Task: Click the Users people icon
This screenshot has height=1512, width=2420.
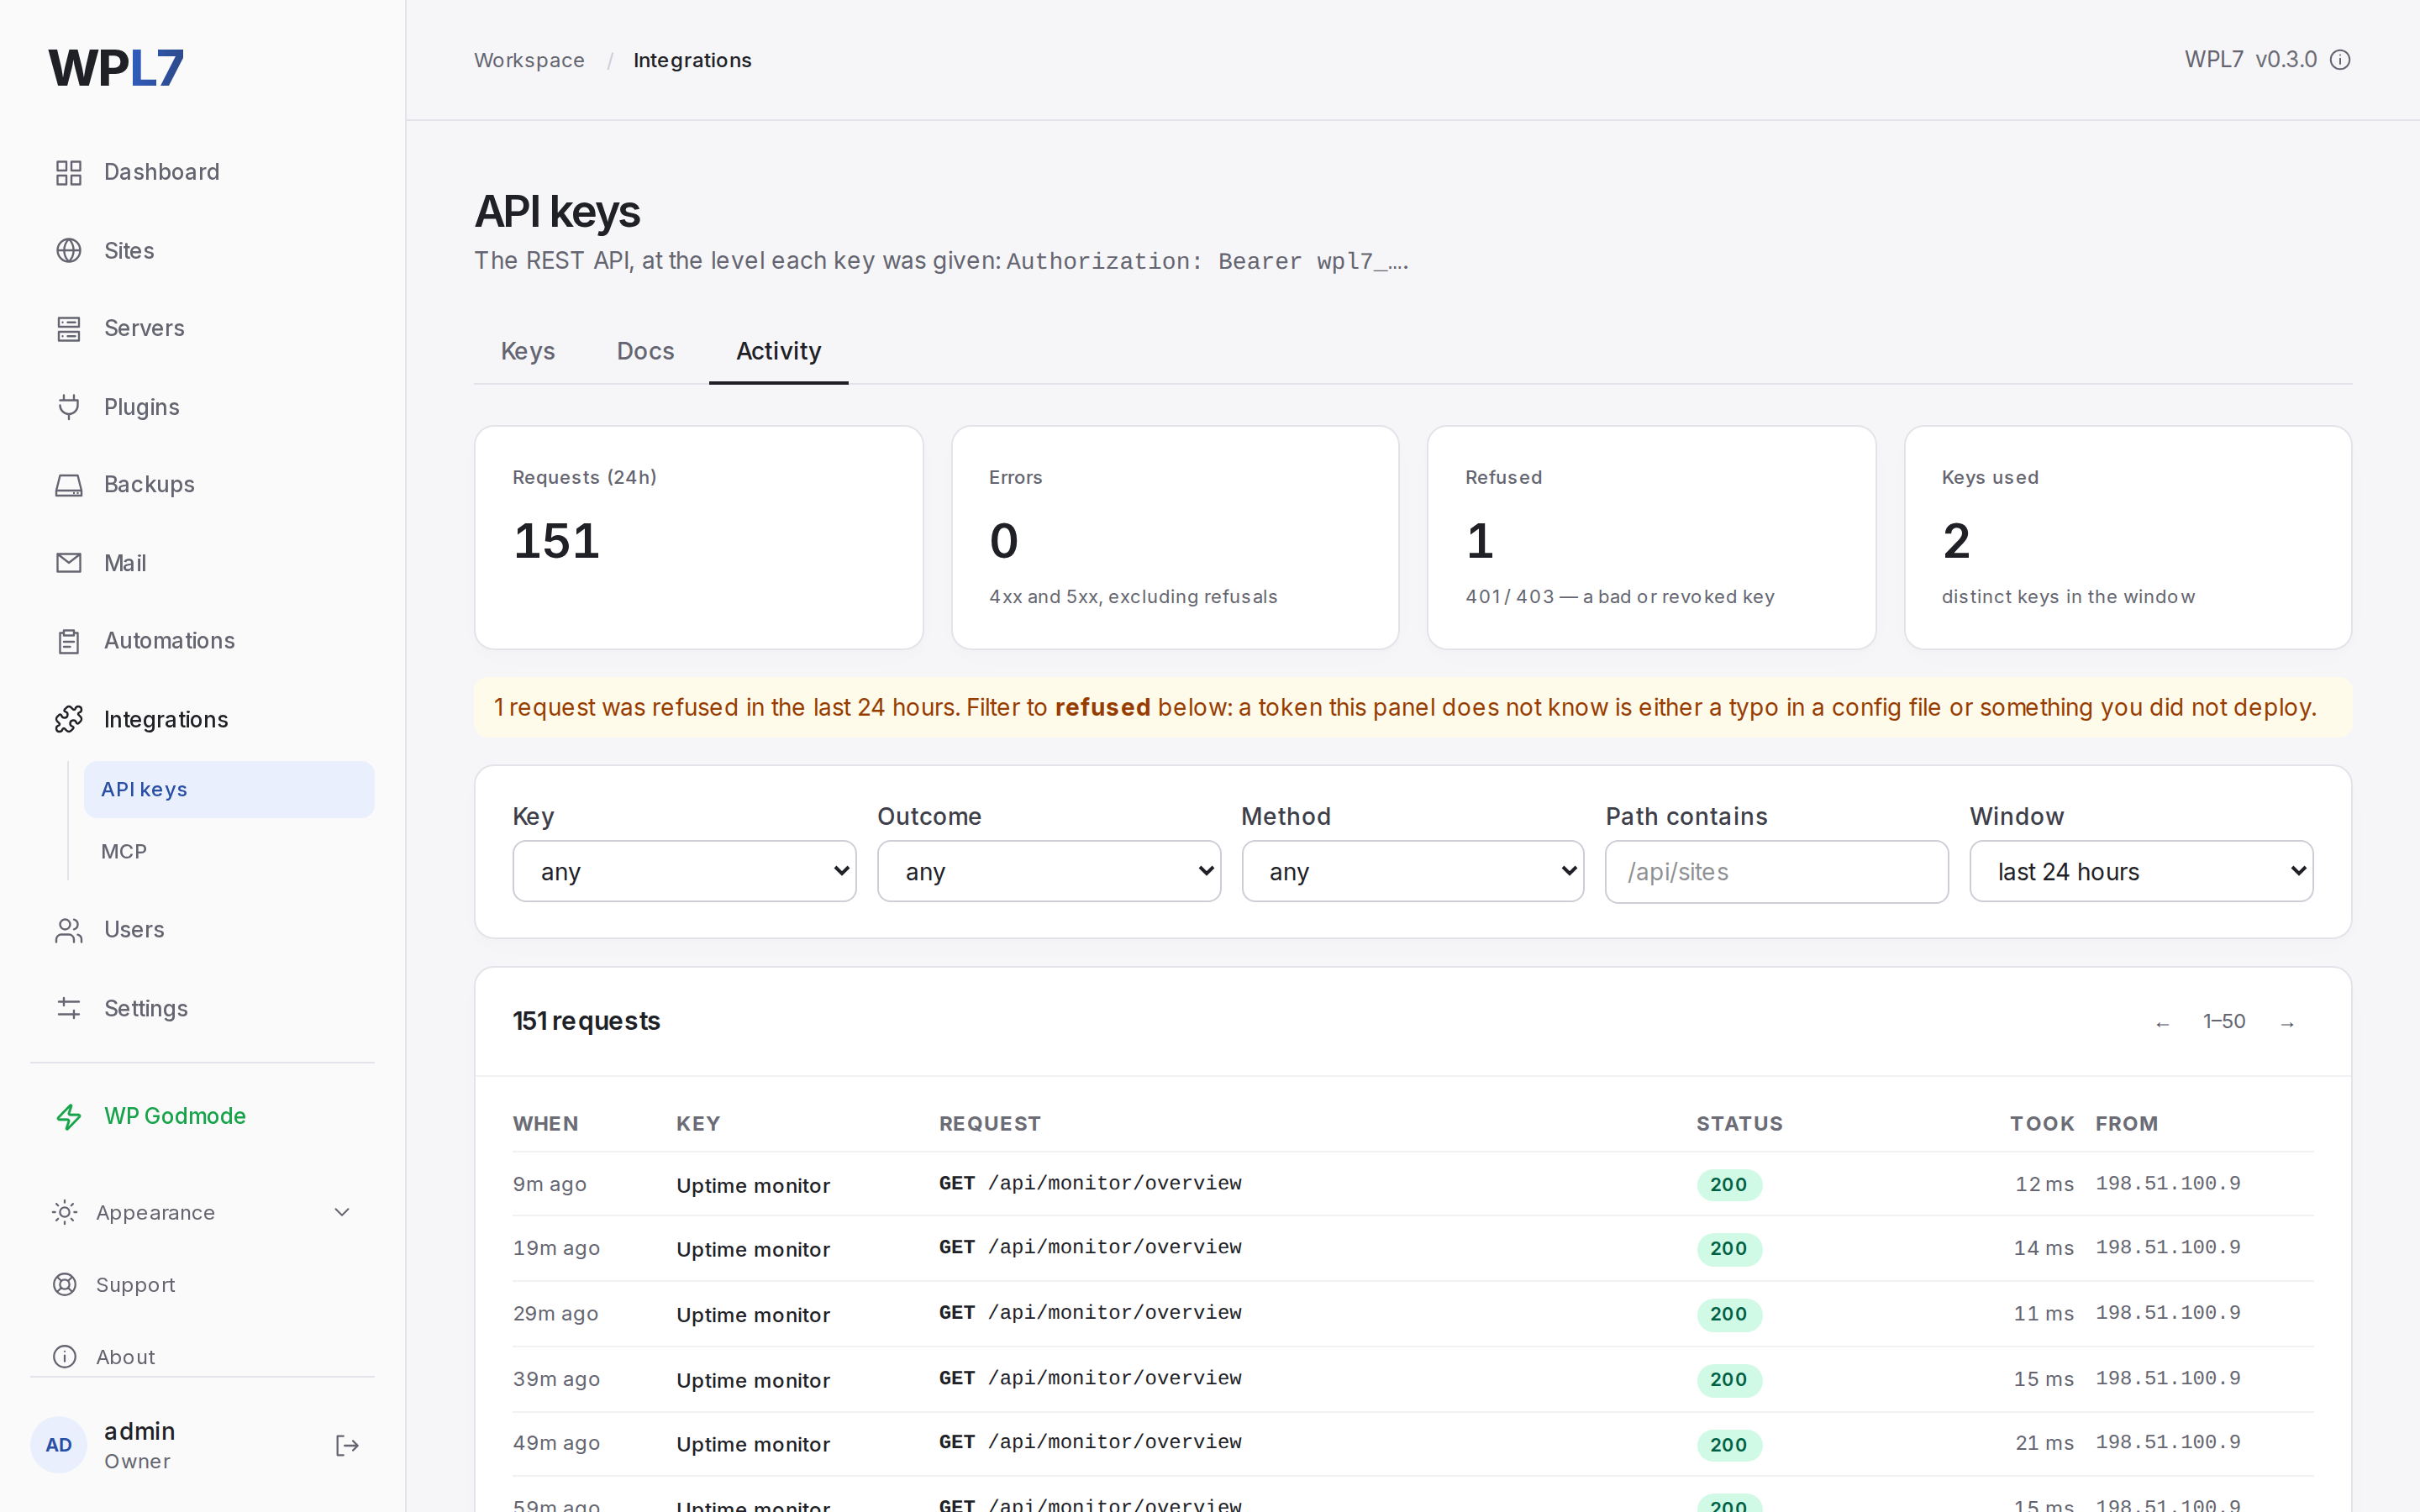Action: [x=68, y=930]
